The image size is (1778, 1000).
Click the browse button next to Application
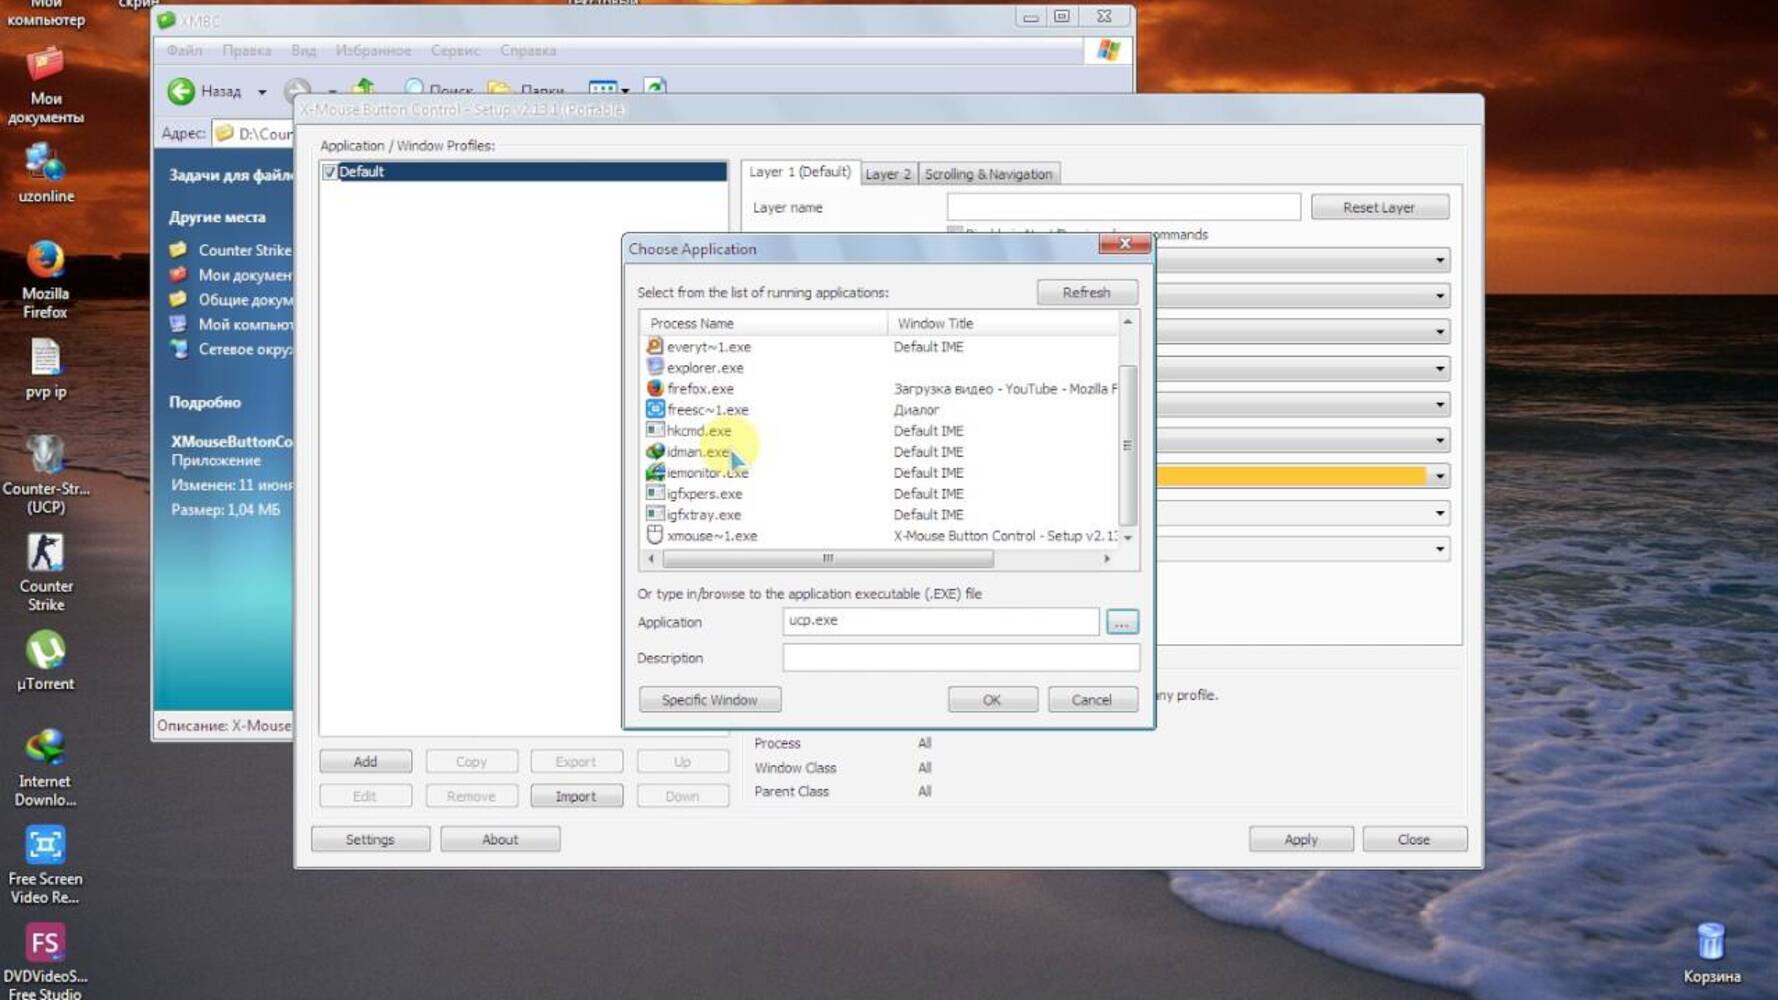click(1122, 622)
